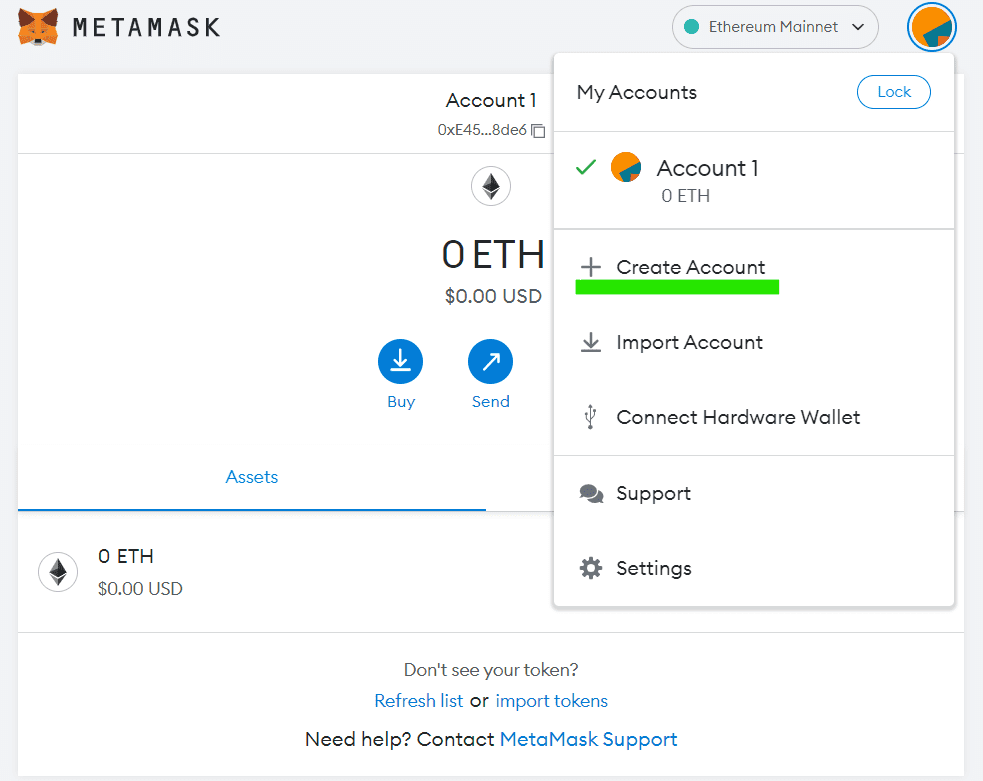Click the My Accounts heading
983x781 pixels.
click(636, 93)
